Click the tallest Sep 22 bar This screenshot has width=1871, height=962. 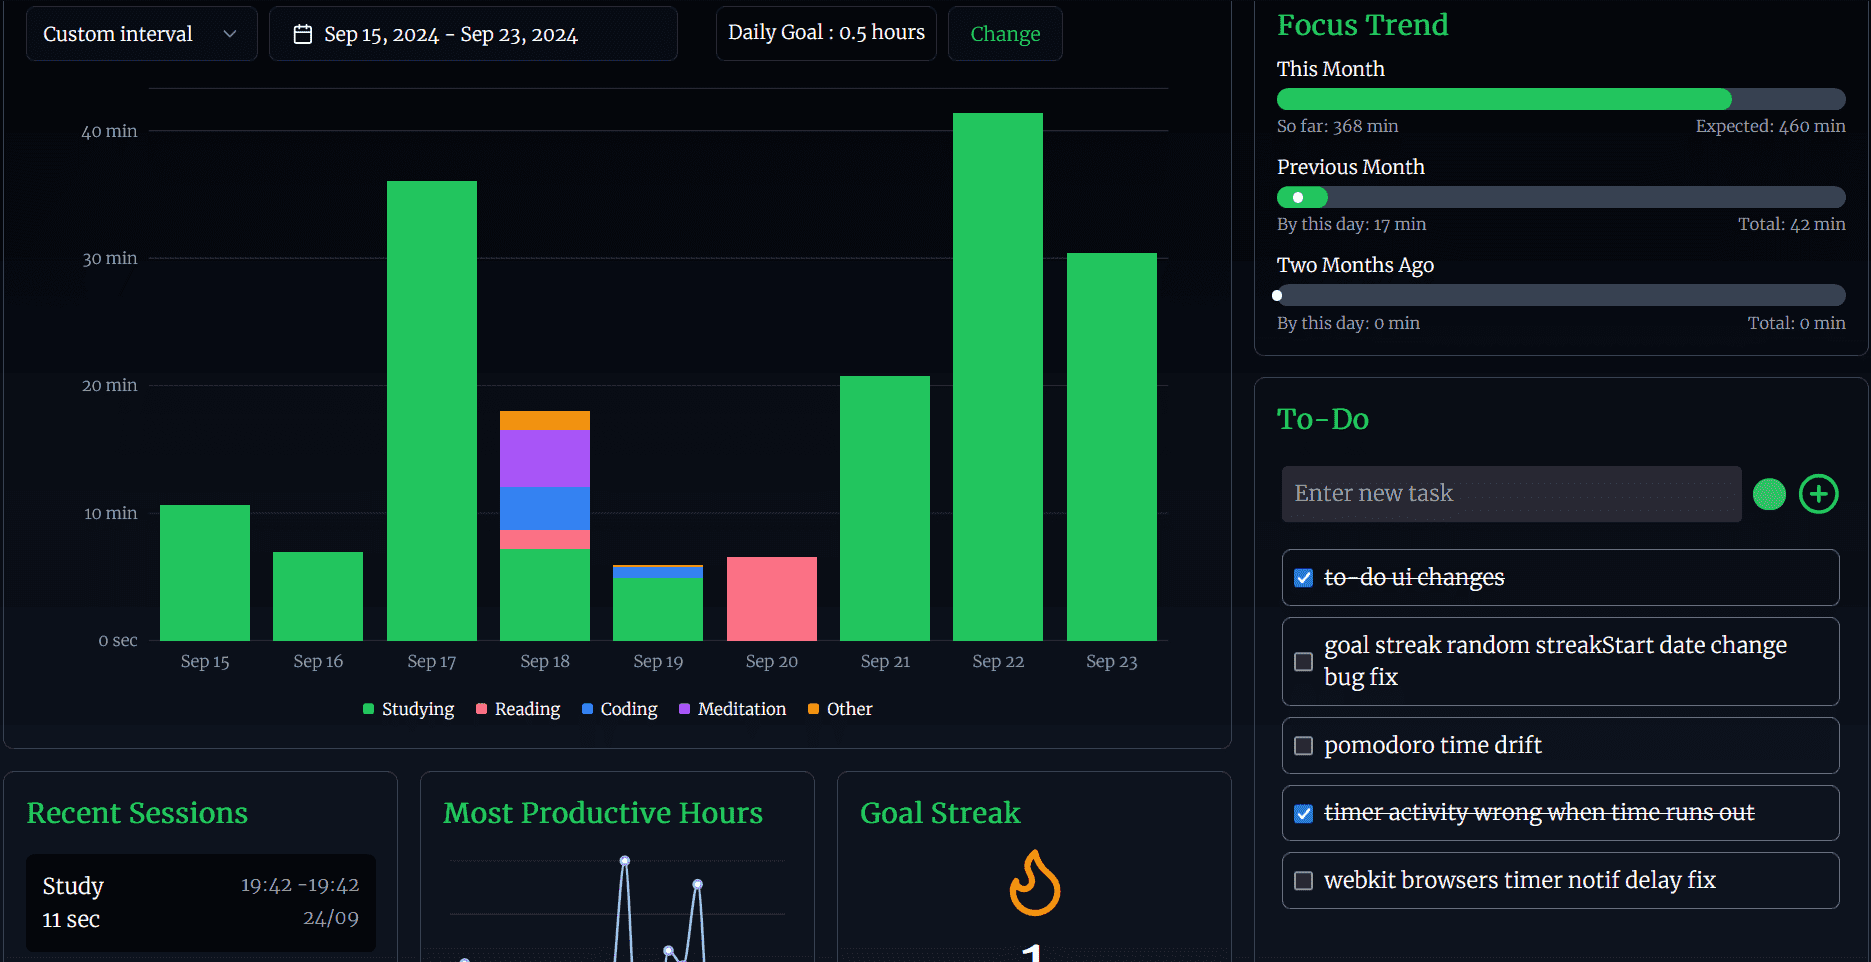[x=998, y=377]
